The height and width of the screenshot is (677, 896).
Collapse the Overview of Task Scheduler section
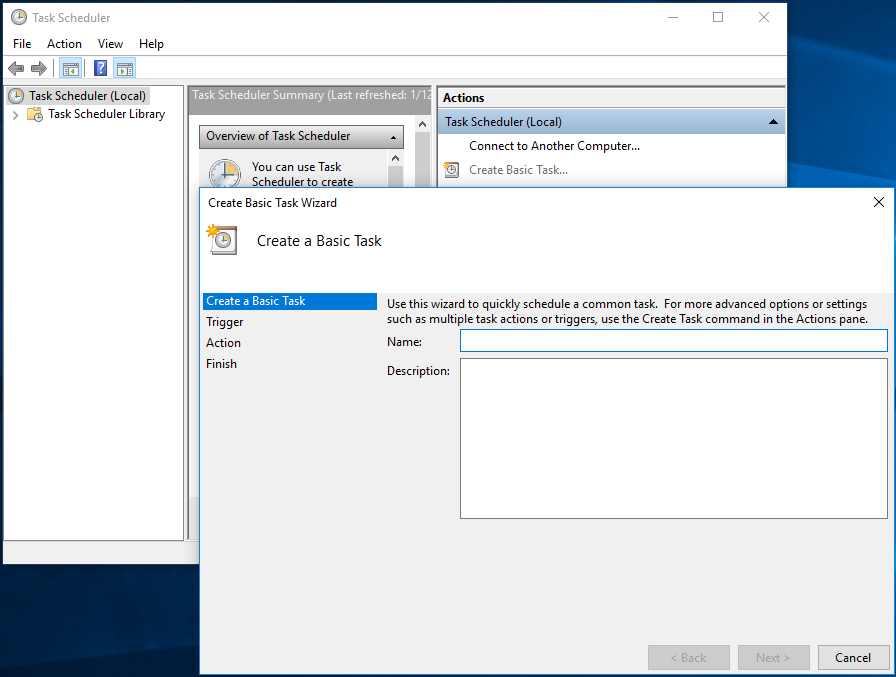[394, 136]
